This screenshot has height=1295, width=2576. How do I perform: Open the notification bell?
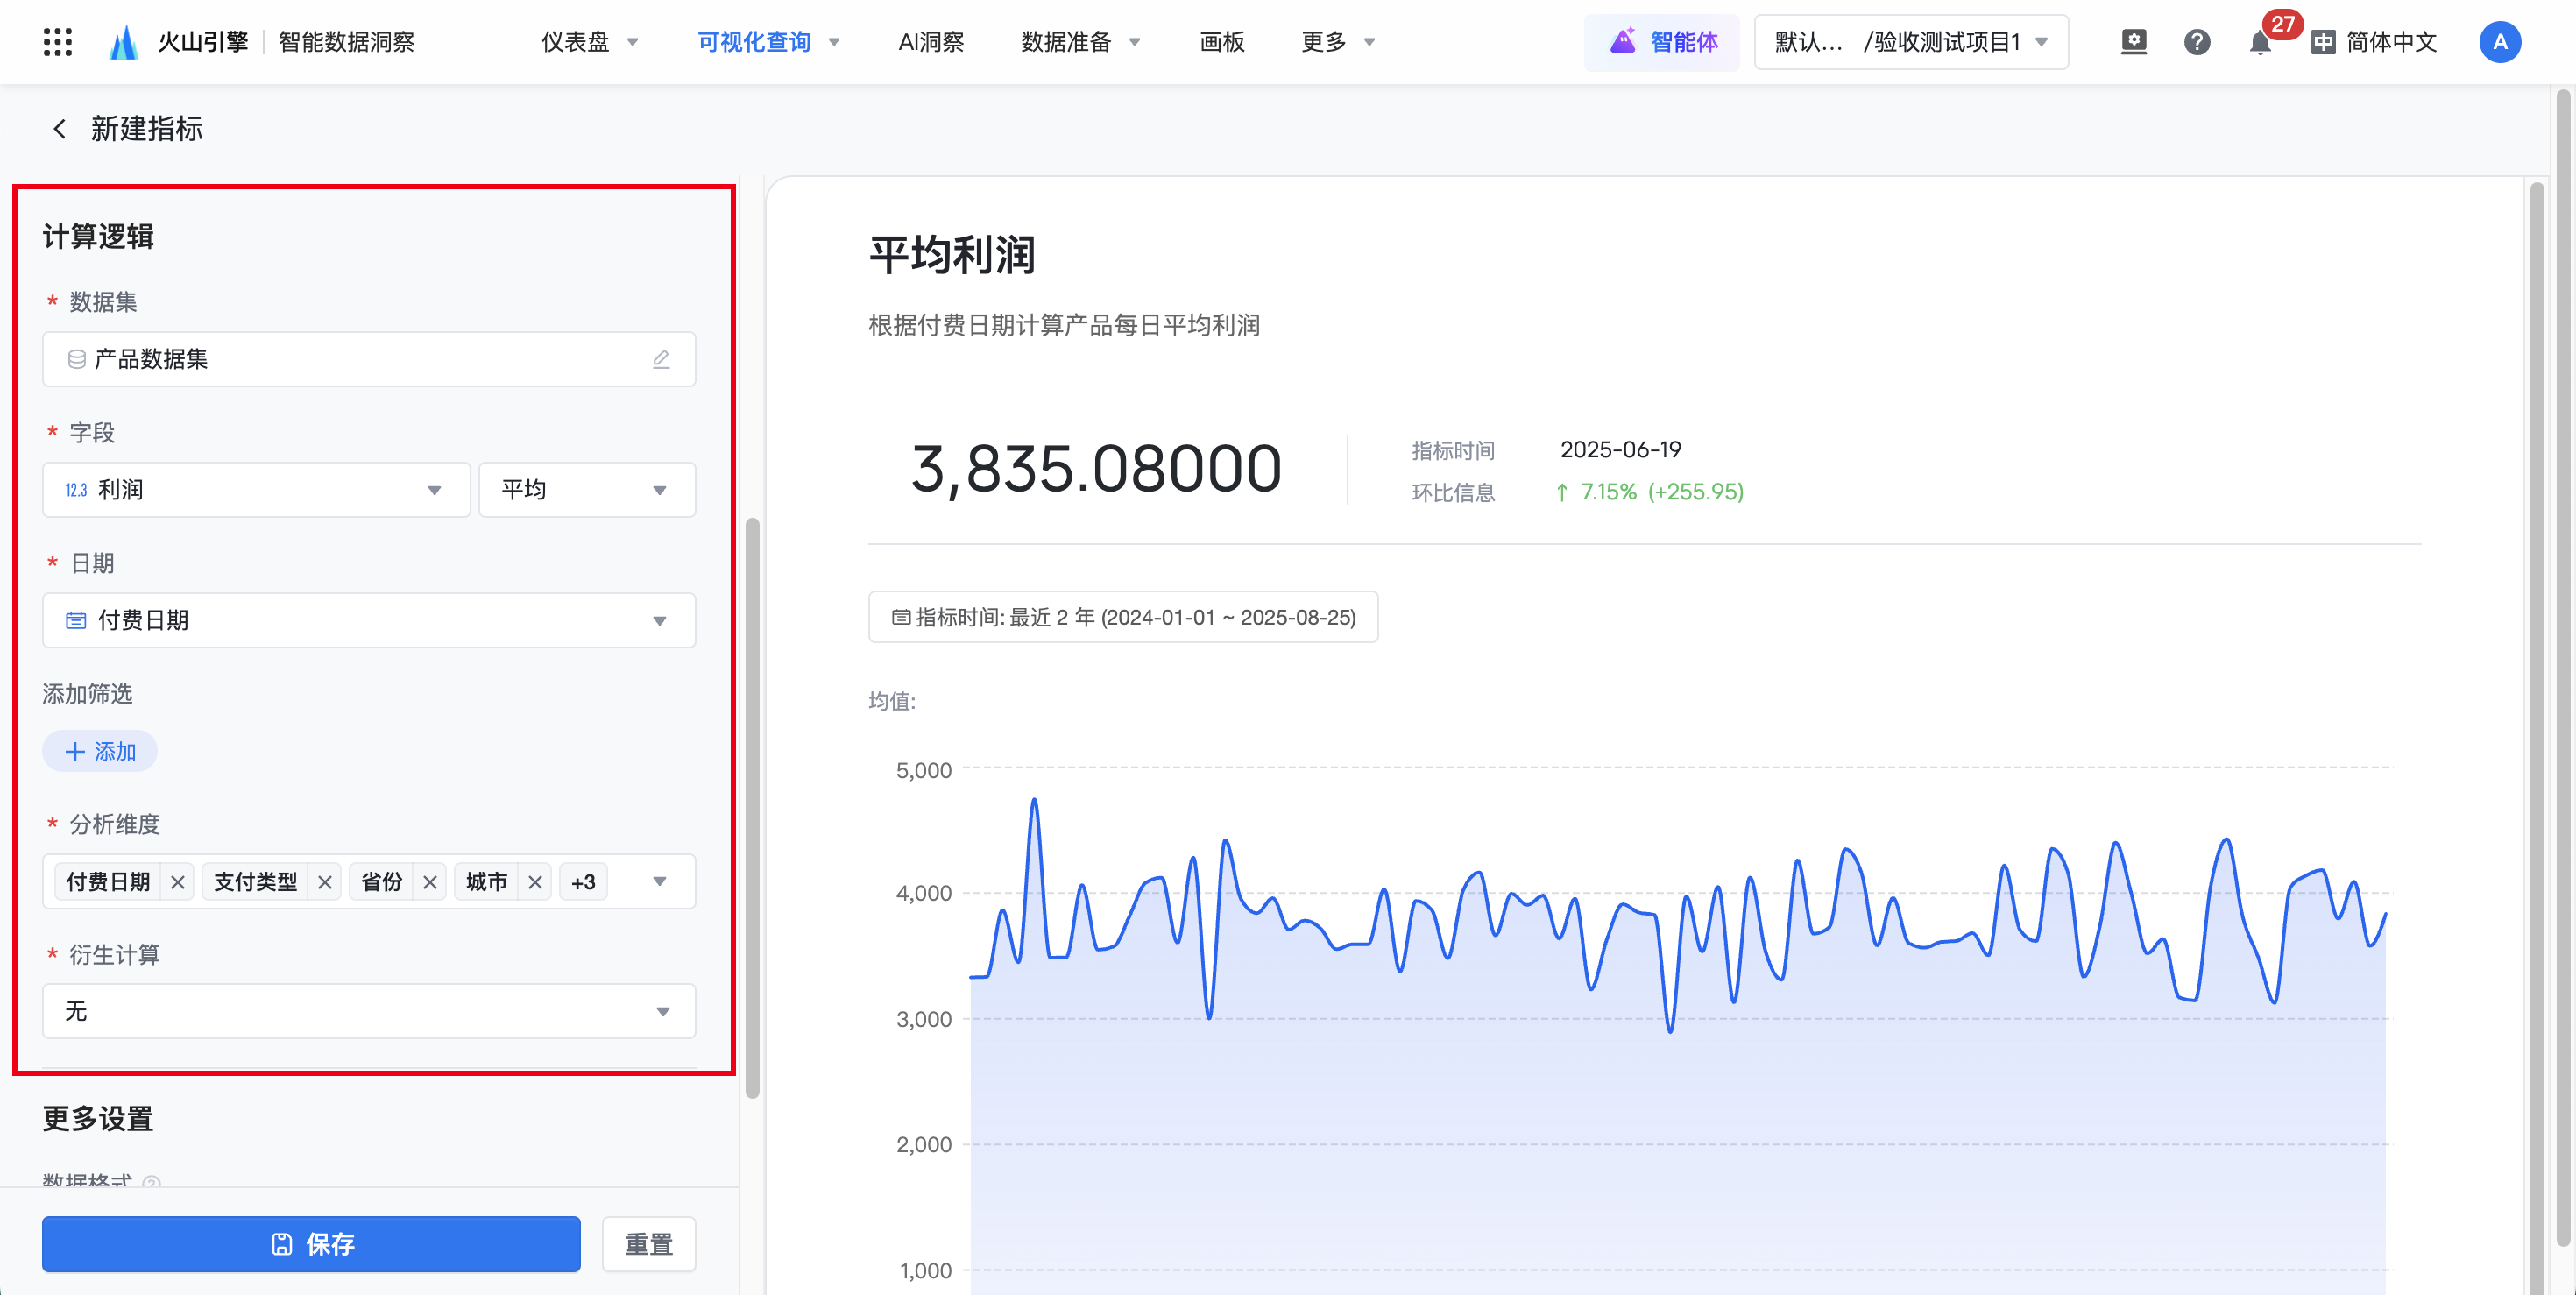point(2259,43)
